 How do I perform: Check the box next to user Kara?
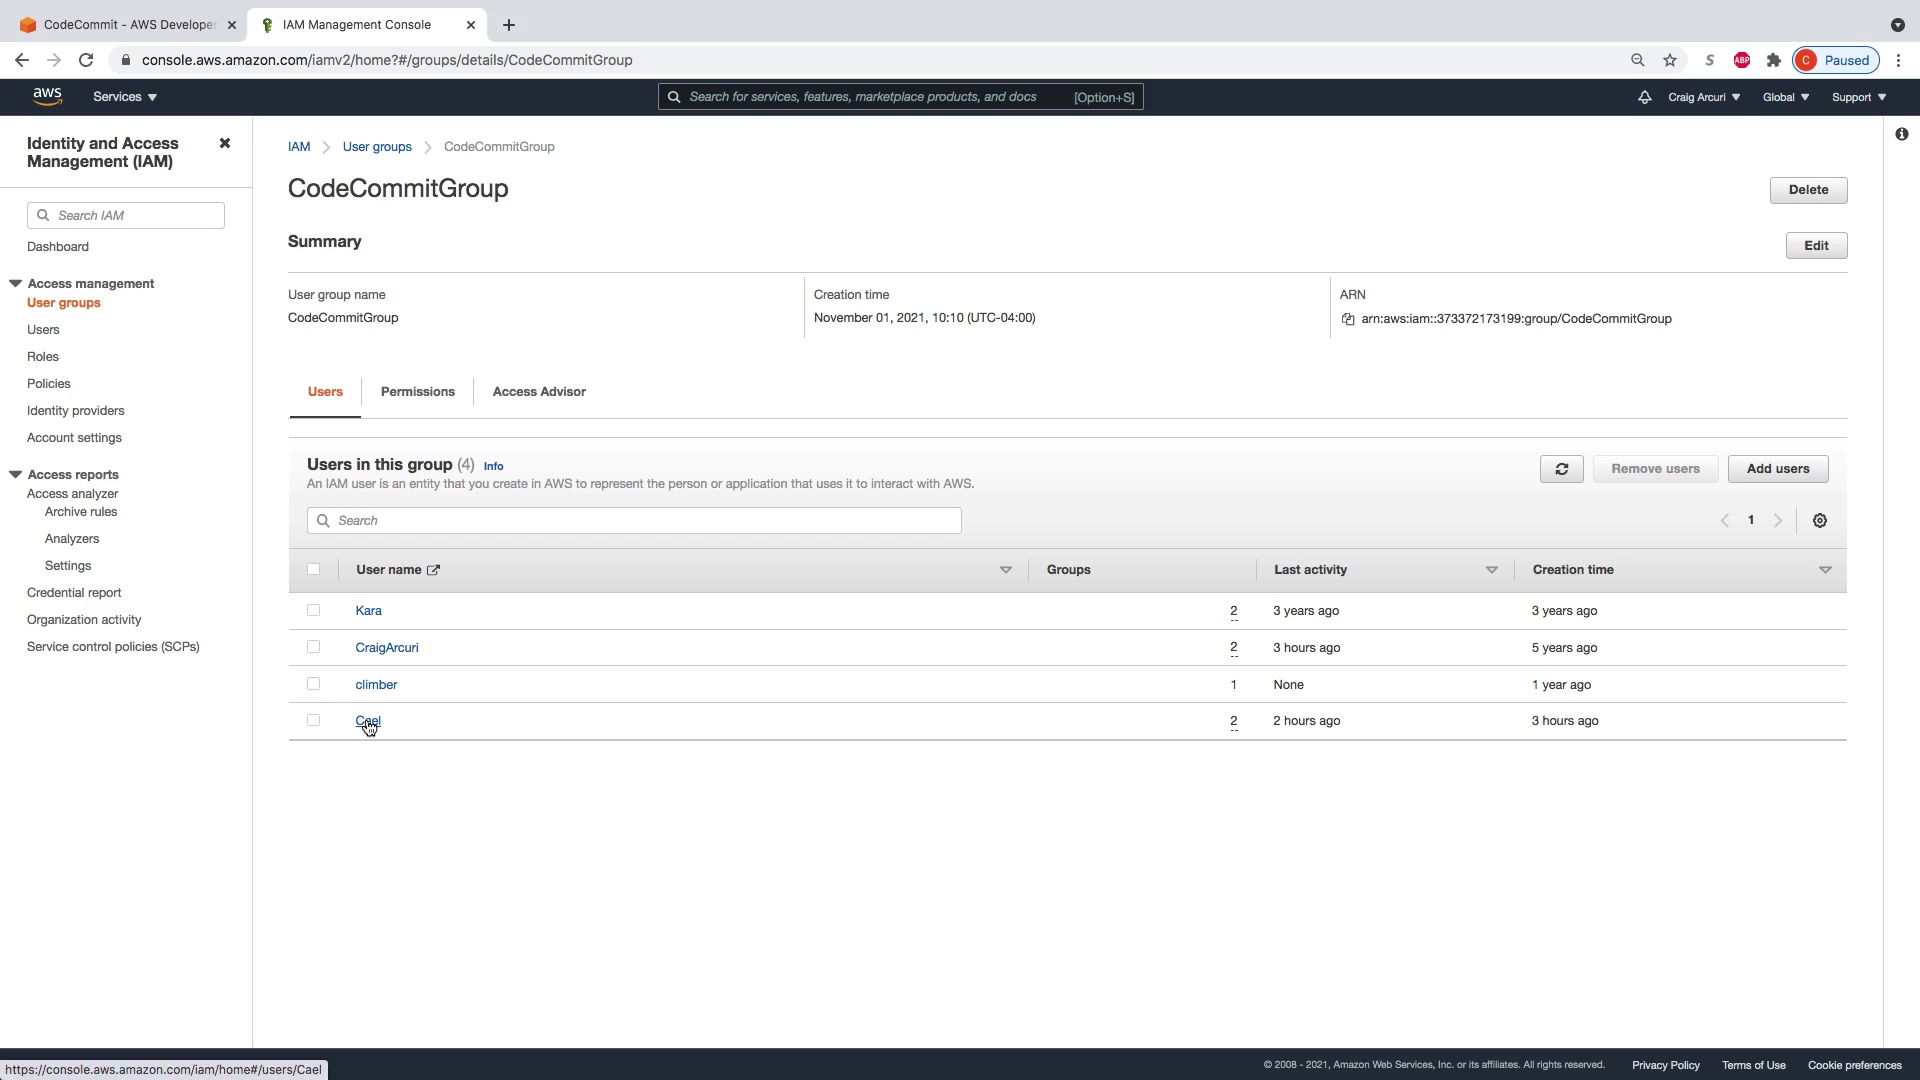click(313, 610)
